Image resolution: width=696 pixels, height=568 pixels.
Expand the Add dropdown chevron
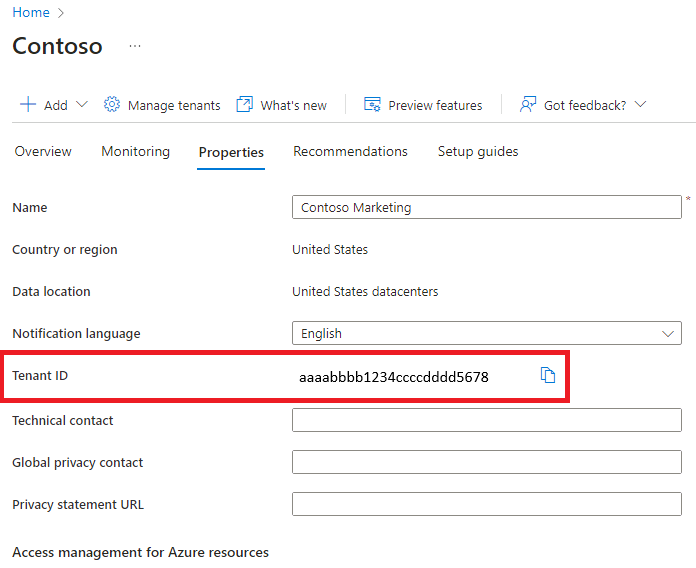82,105
